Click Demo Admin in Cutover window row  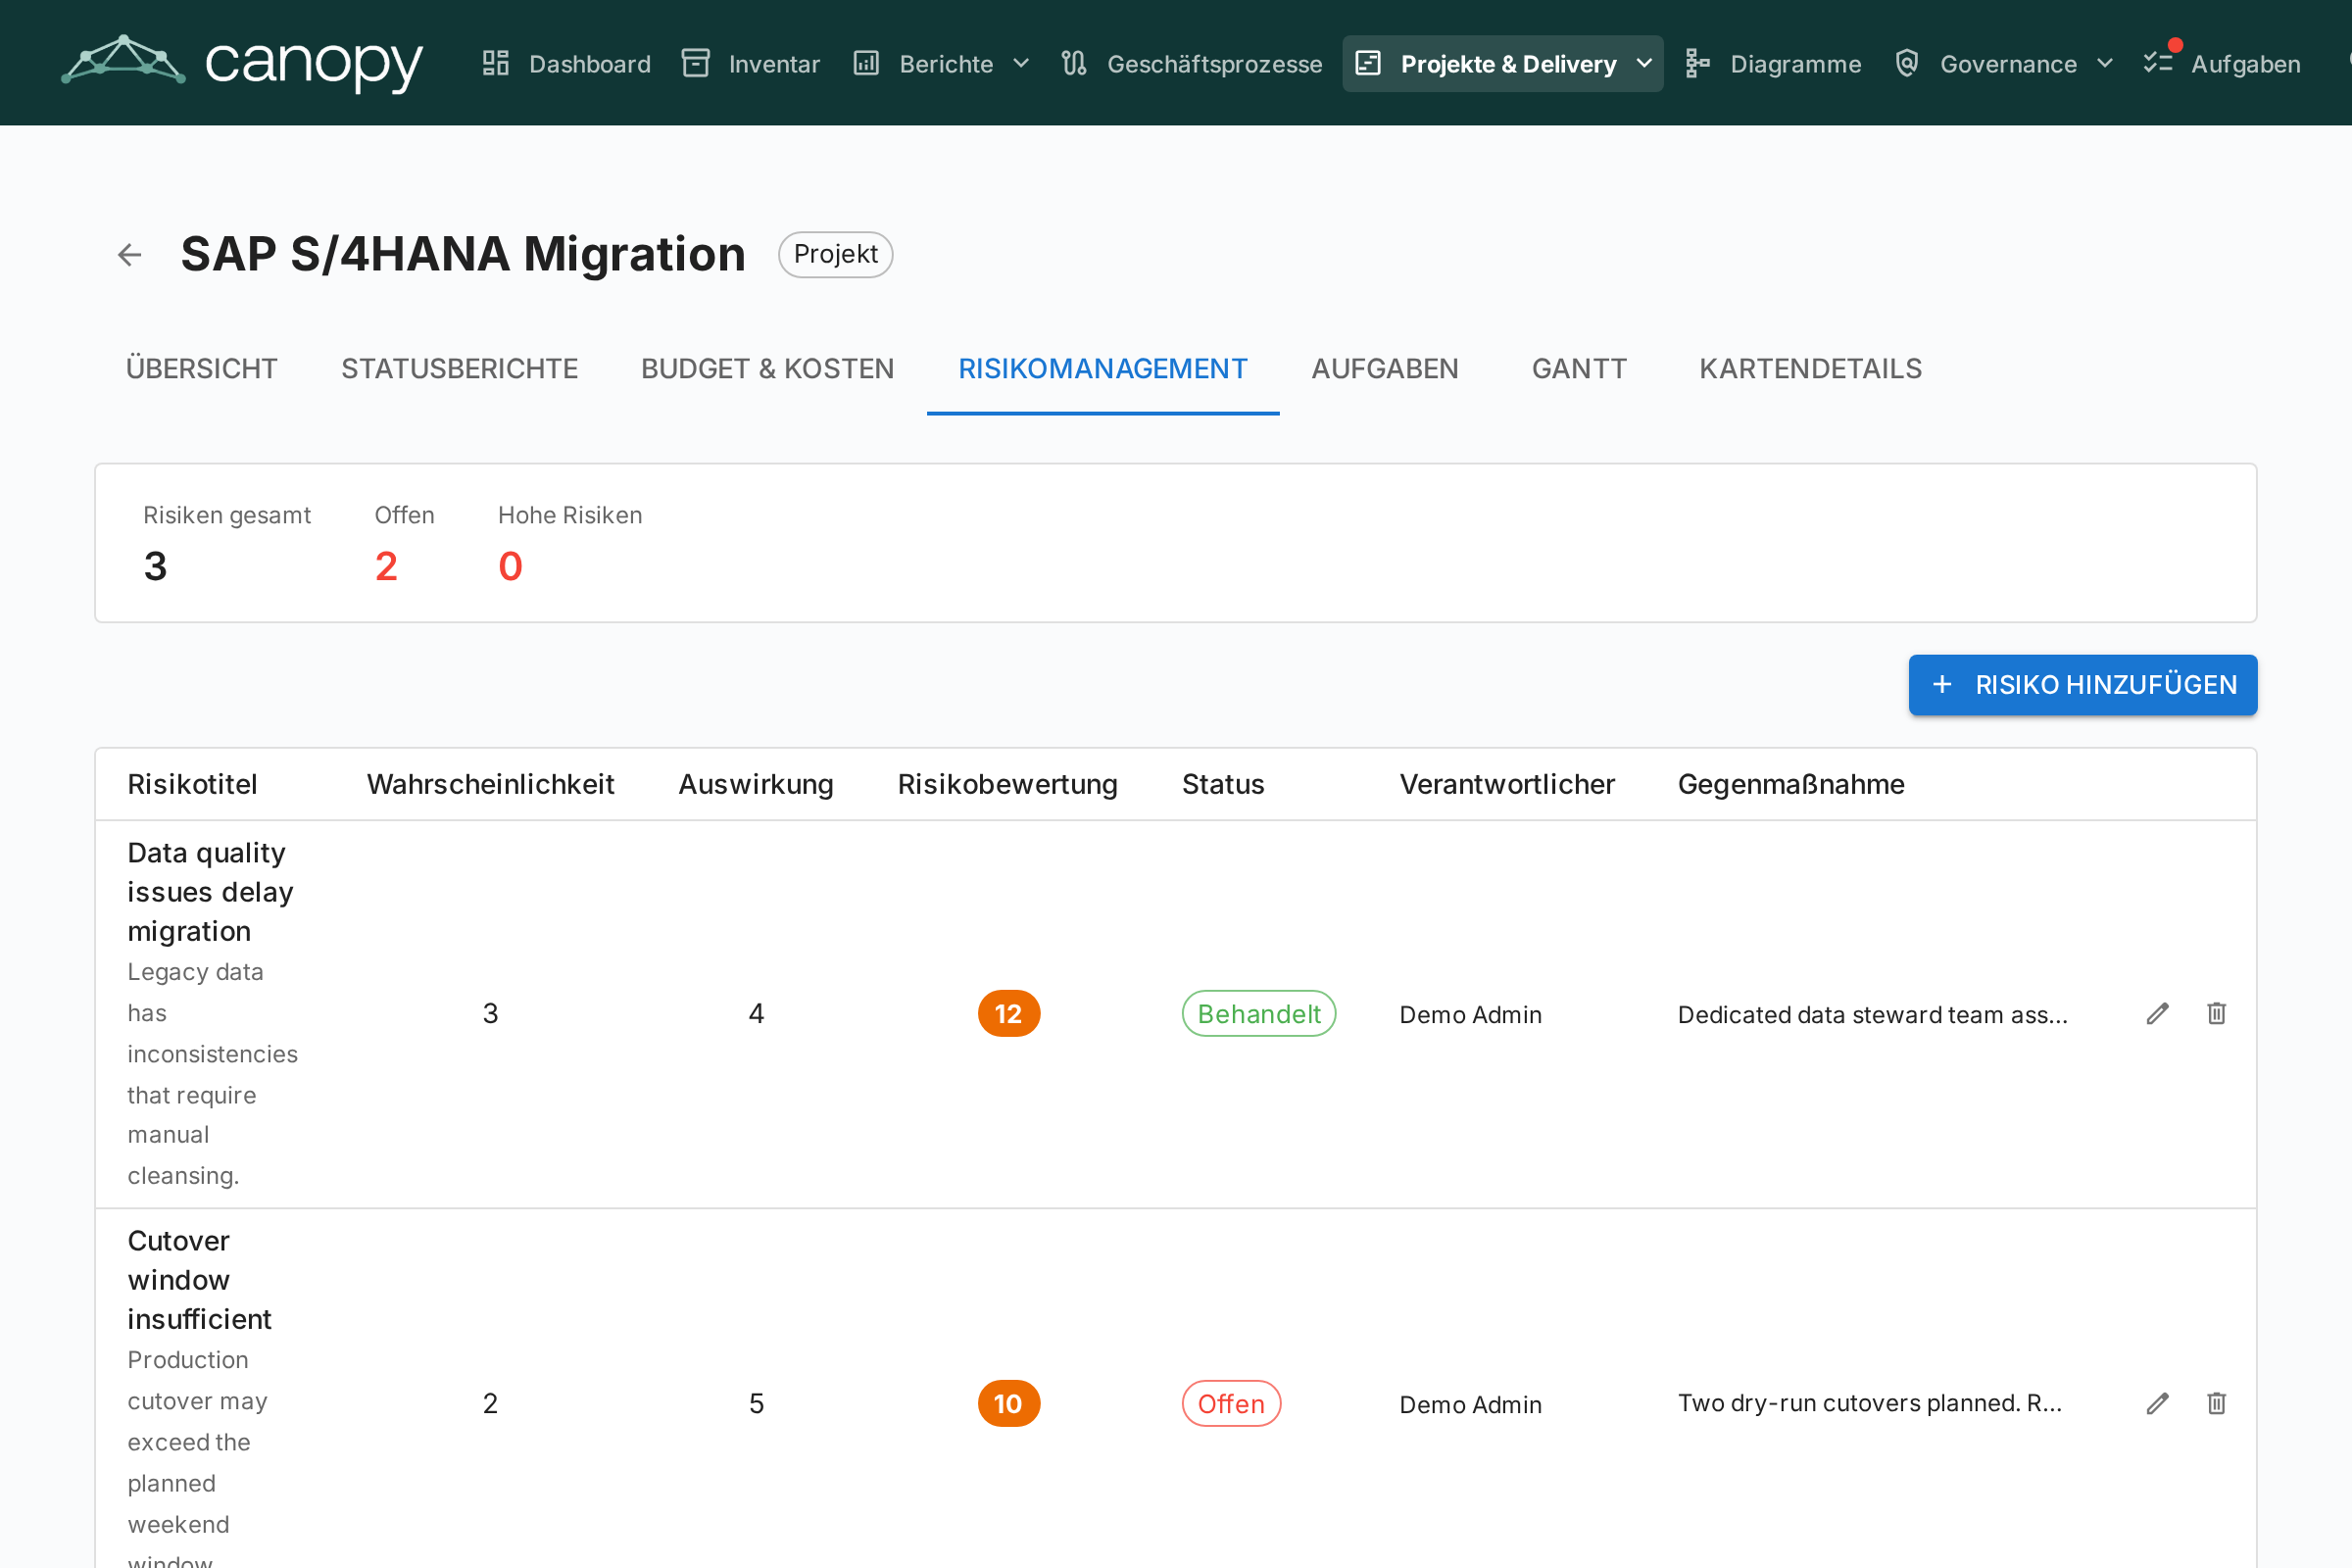pos(1470,1405)
